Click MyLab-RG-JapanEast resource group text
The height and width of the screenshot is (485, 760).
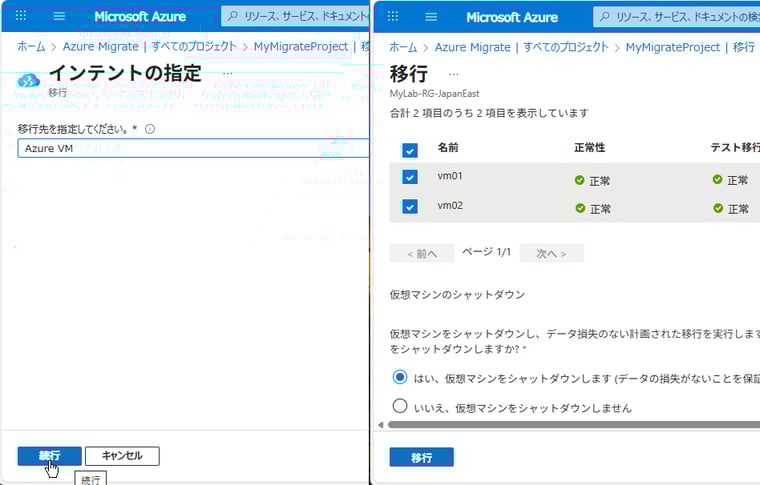coord(434,94)
